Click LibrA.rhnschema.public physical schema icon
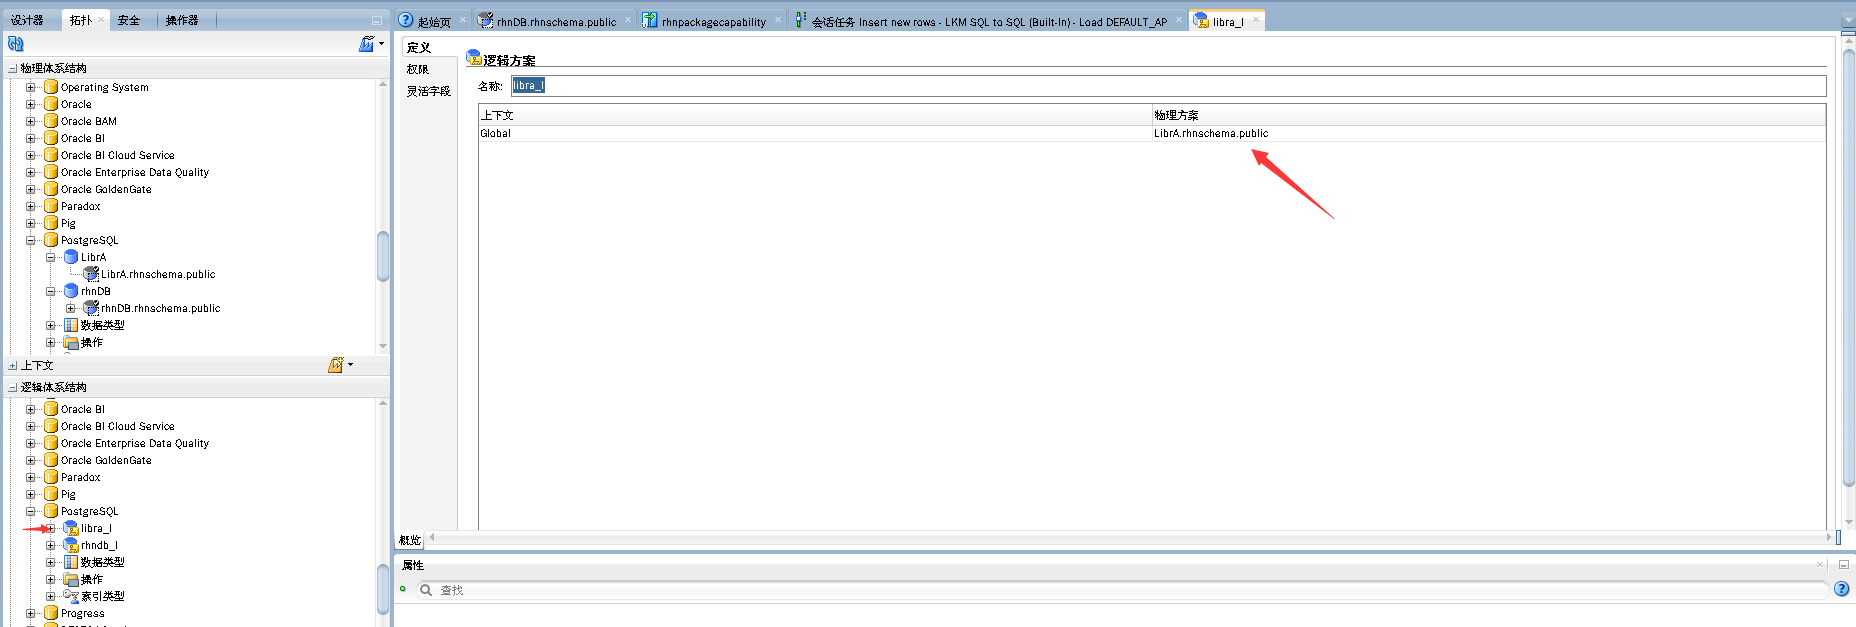The width and height of the screenshot is (1856, 627). tap(91, 274)
